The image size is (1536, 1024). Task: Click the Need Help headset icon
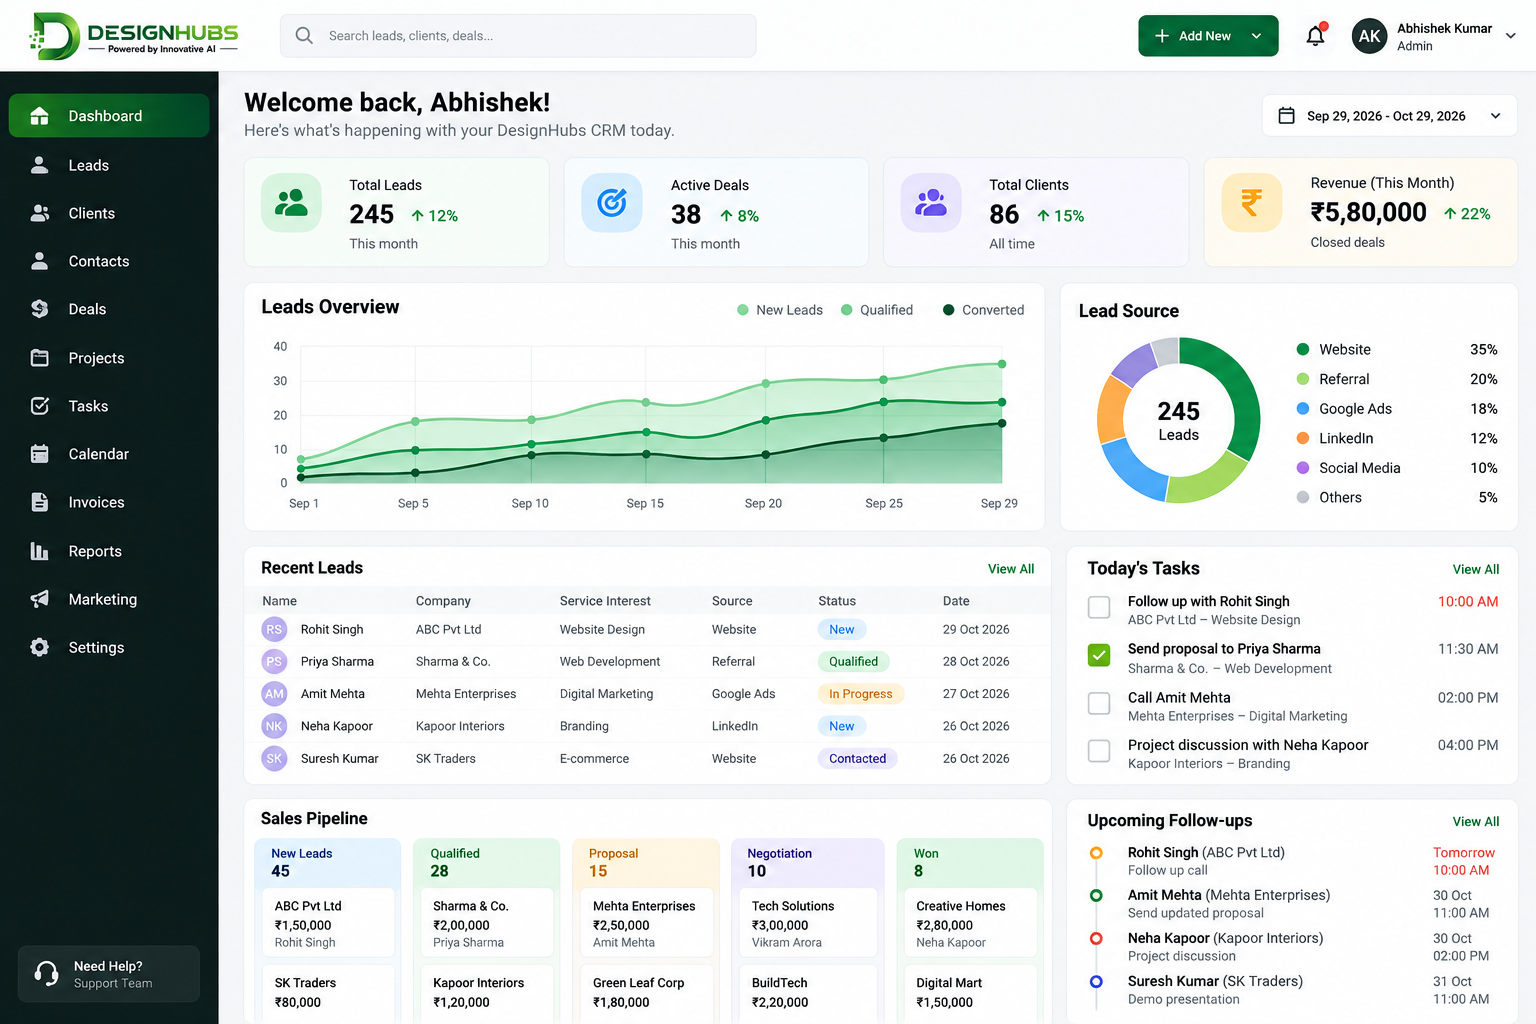coord(47,973)
